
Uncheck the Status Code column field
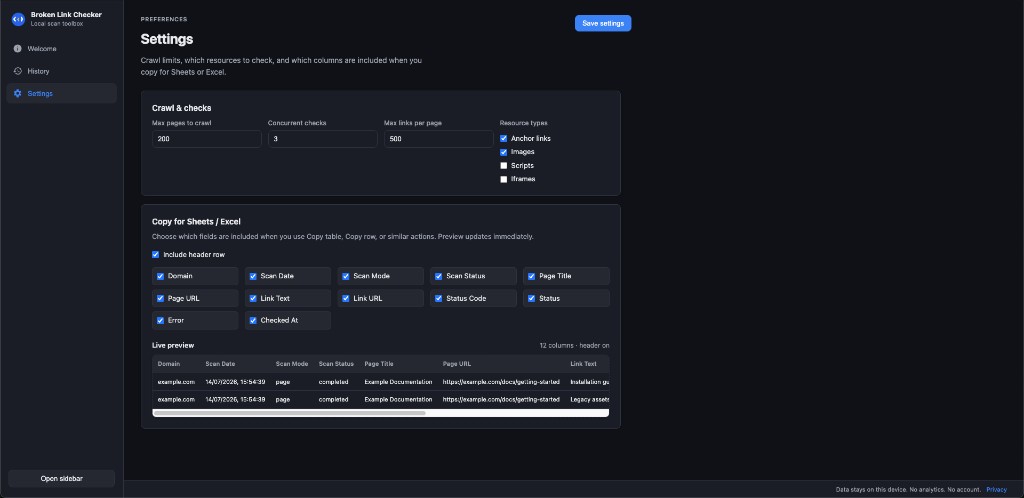(438, 298)
